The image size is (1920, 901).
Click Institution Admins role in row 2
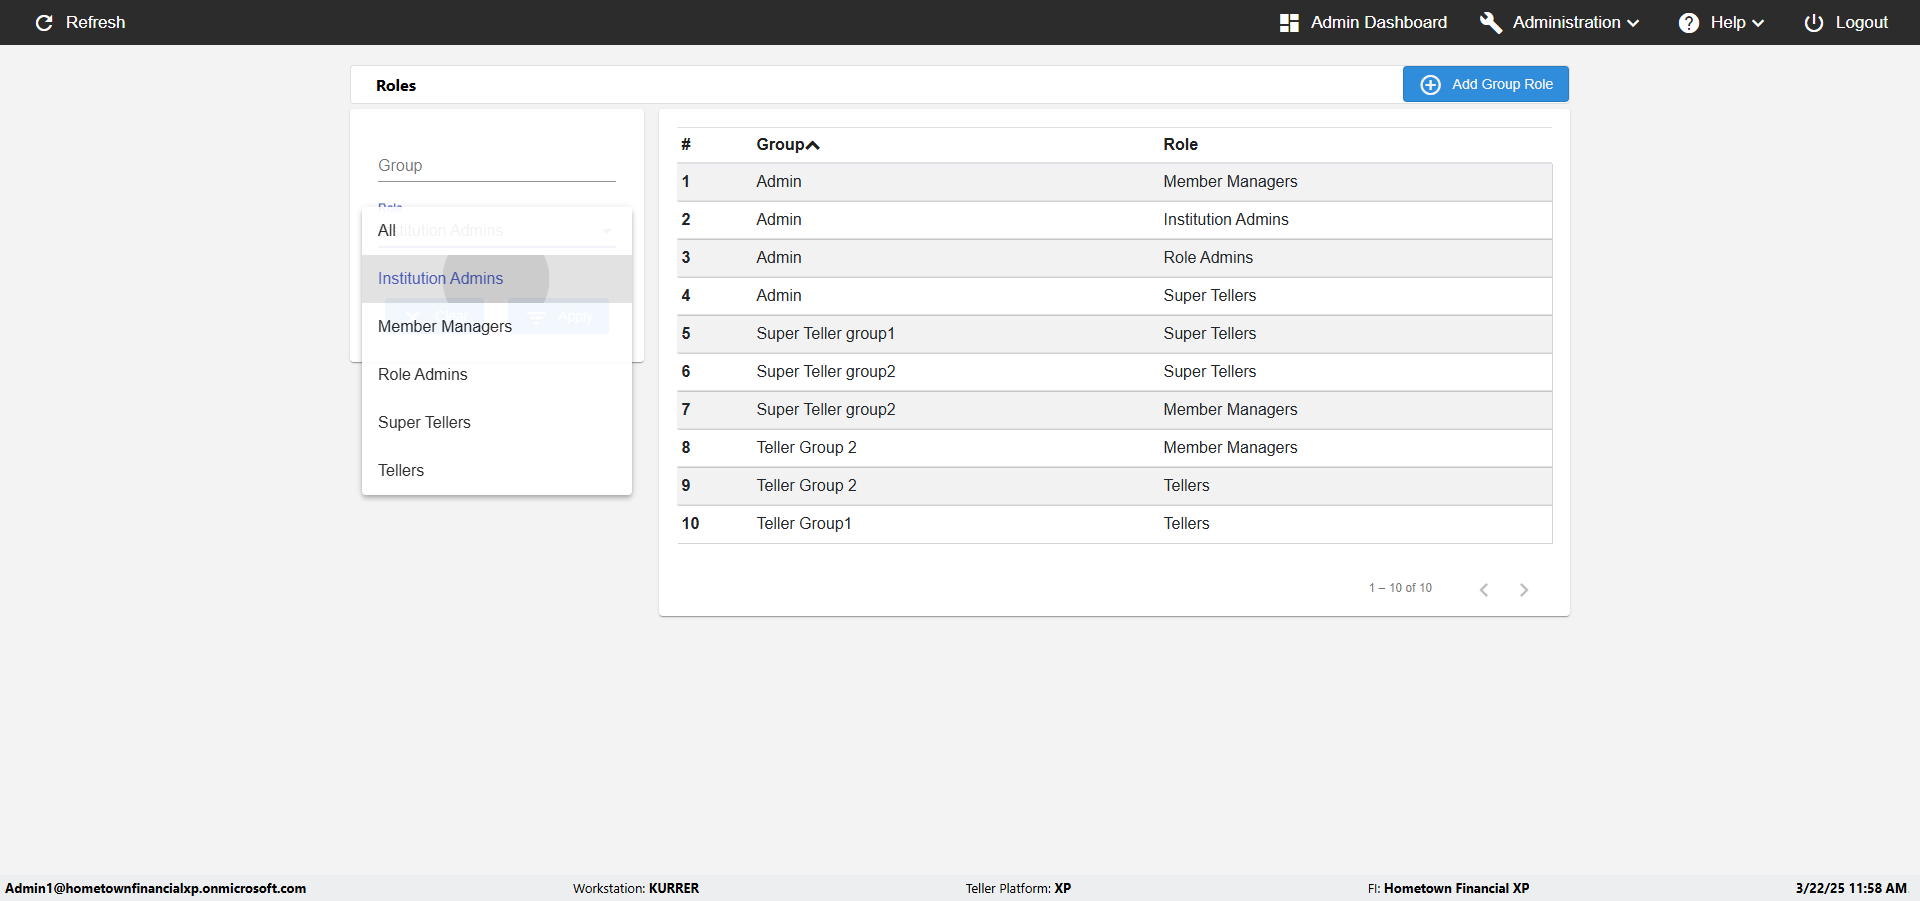pyautogui.click(x=1226, y=219)
